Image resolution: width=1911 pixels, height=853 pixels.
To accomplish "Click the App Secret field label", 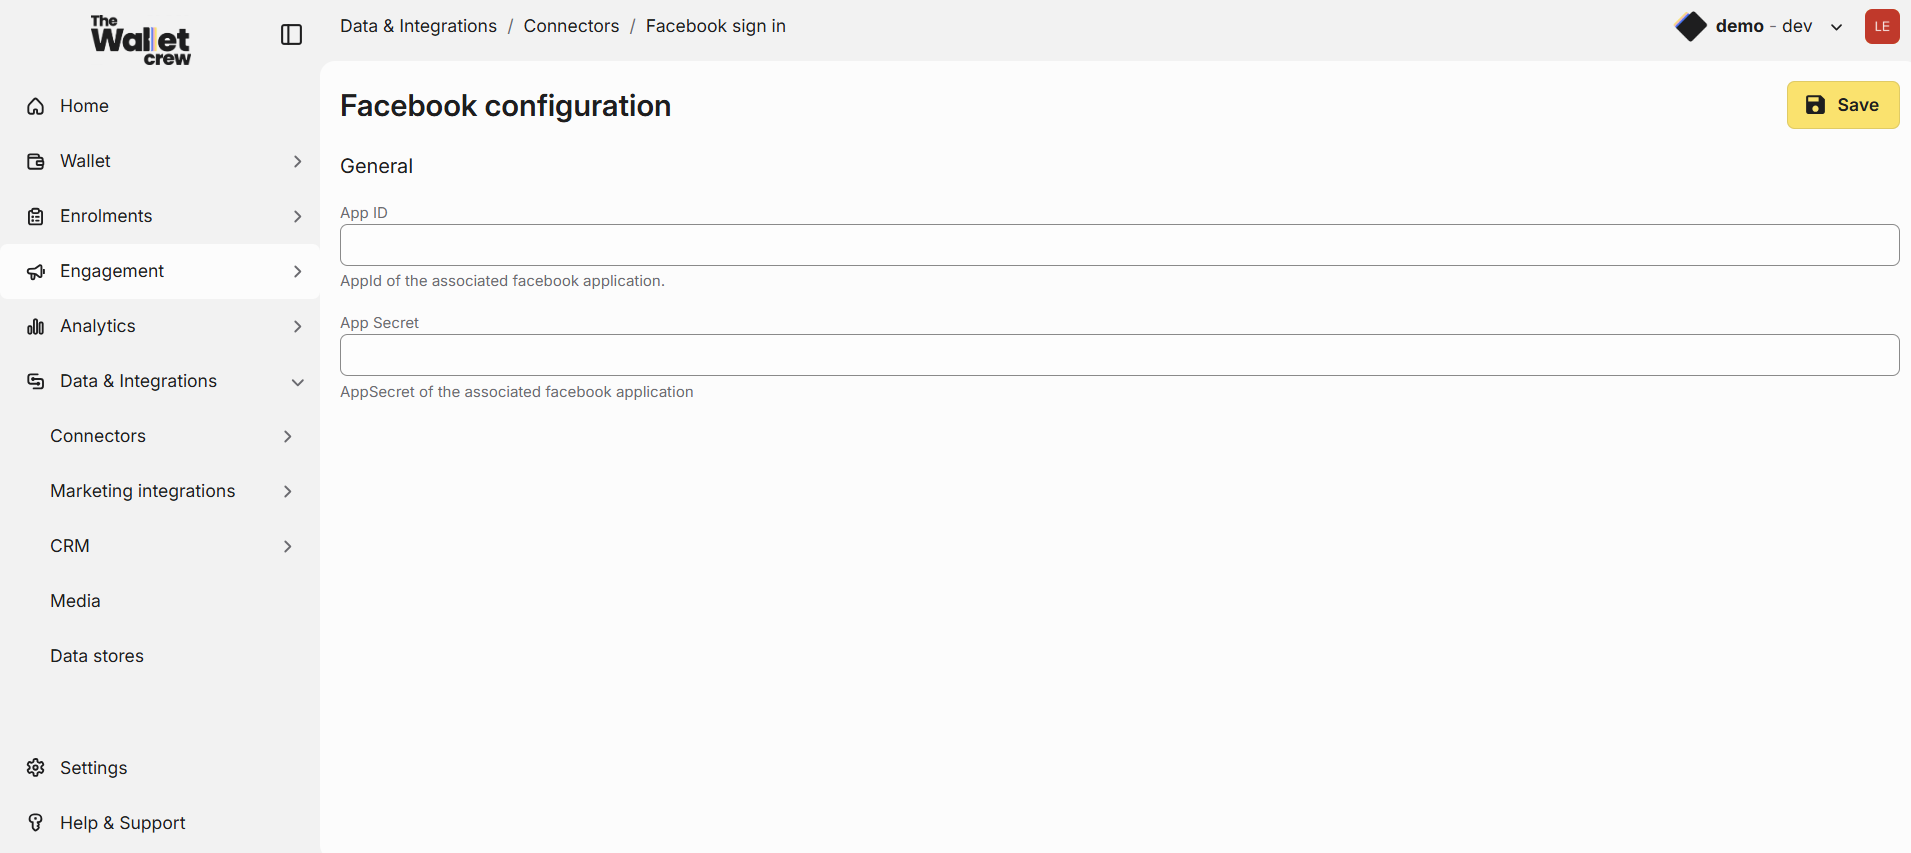I will (379, 323).
